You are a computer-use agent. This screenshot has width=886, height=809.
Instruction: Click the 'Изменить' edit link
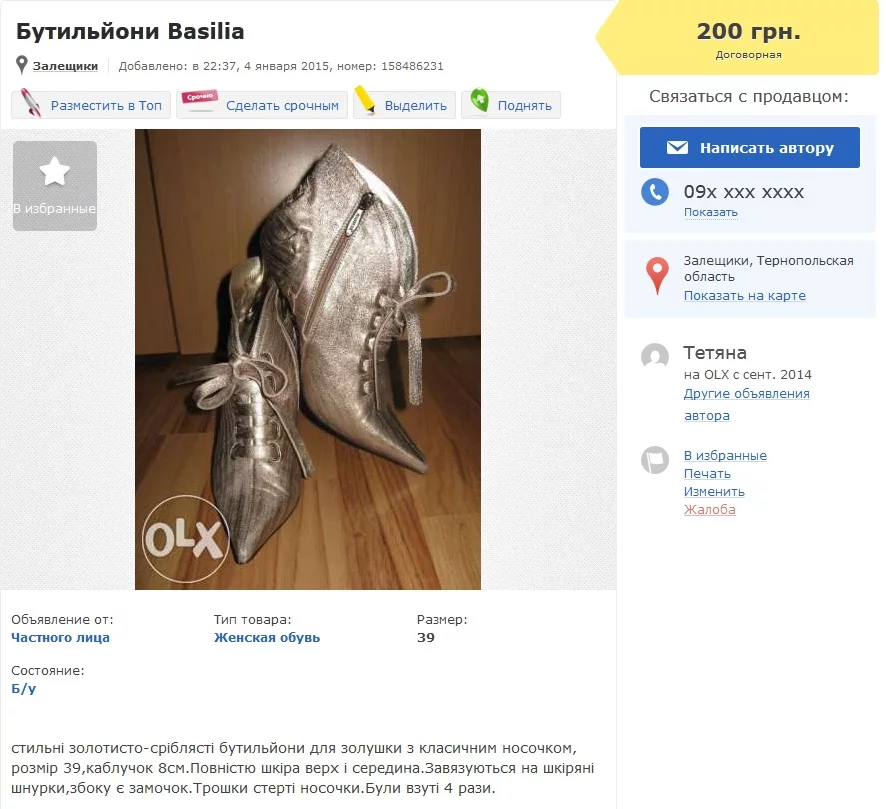(714, 492)
